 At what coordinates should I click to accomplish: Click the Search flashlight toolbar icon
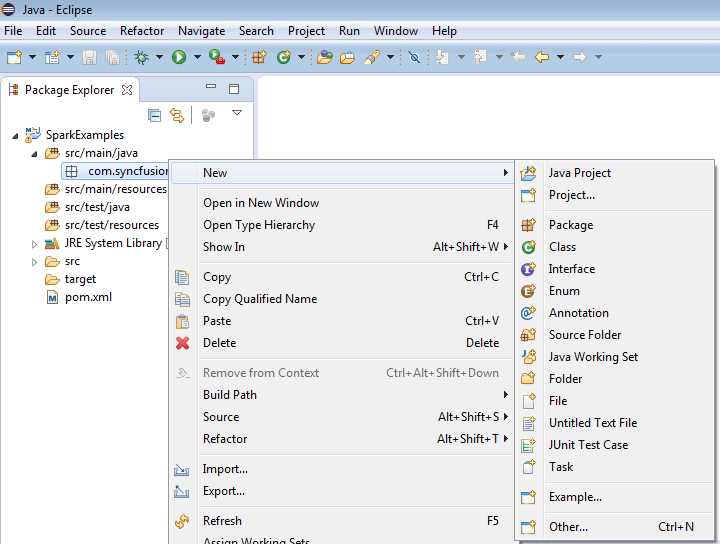point(372,57)
